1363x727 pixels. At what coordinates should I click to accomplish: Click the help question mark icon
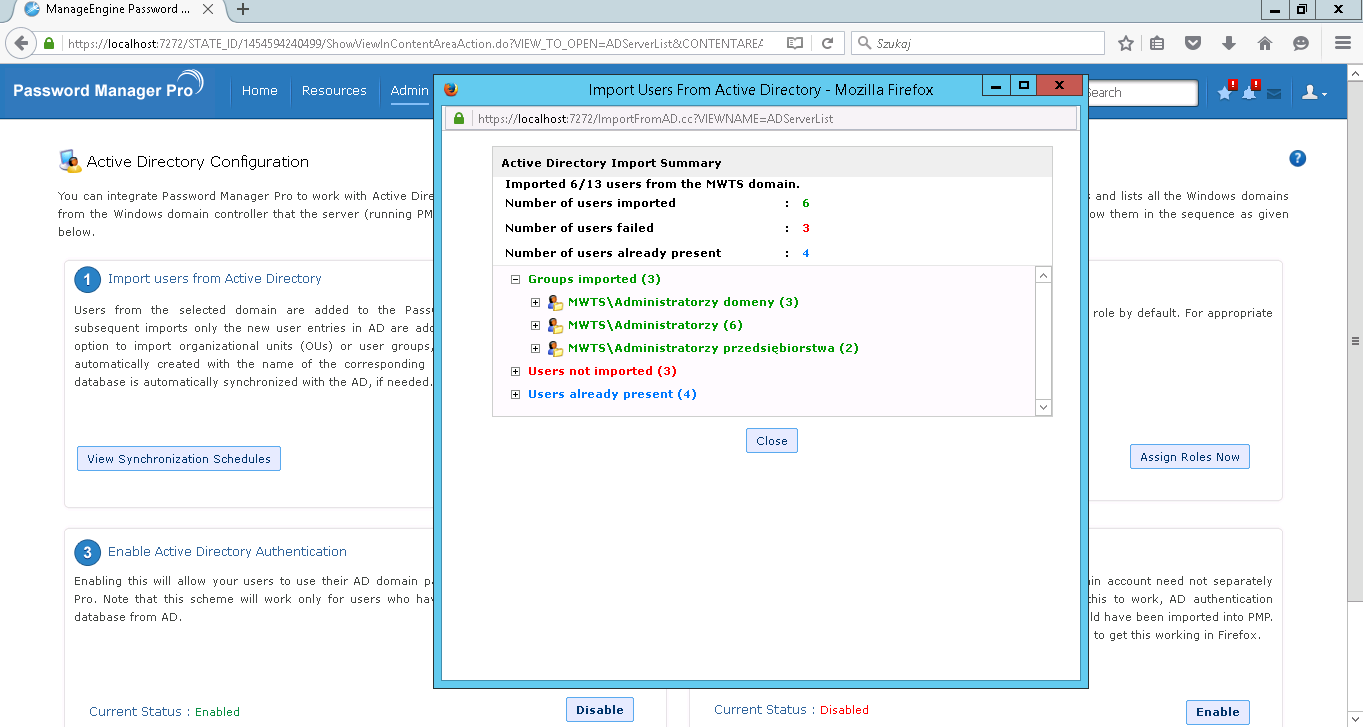(1298, 158)
